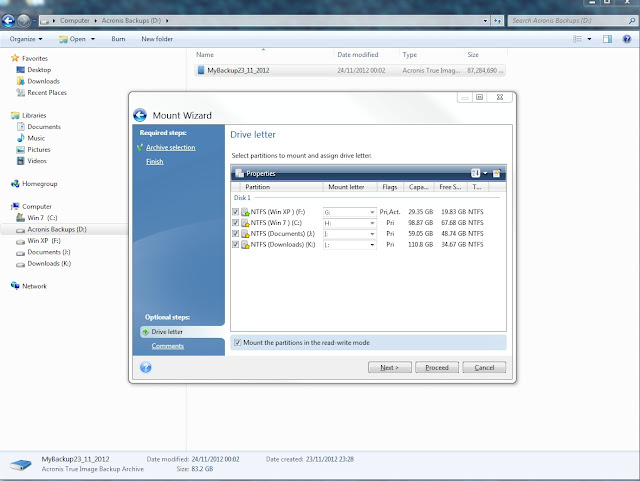Go to Archive selection step
The width and height of the screenshot is (640, 481).
tap(171, 147)
